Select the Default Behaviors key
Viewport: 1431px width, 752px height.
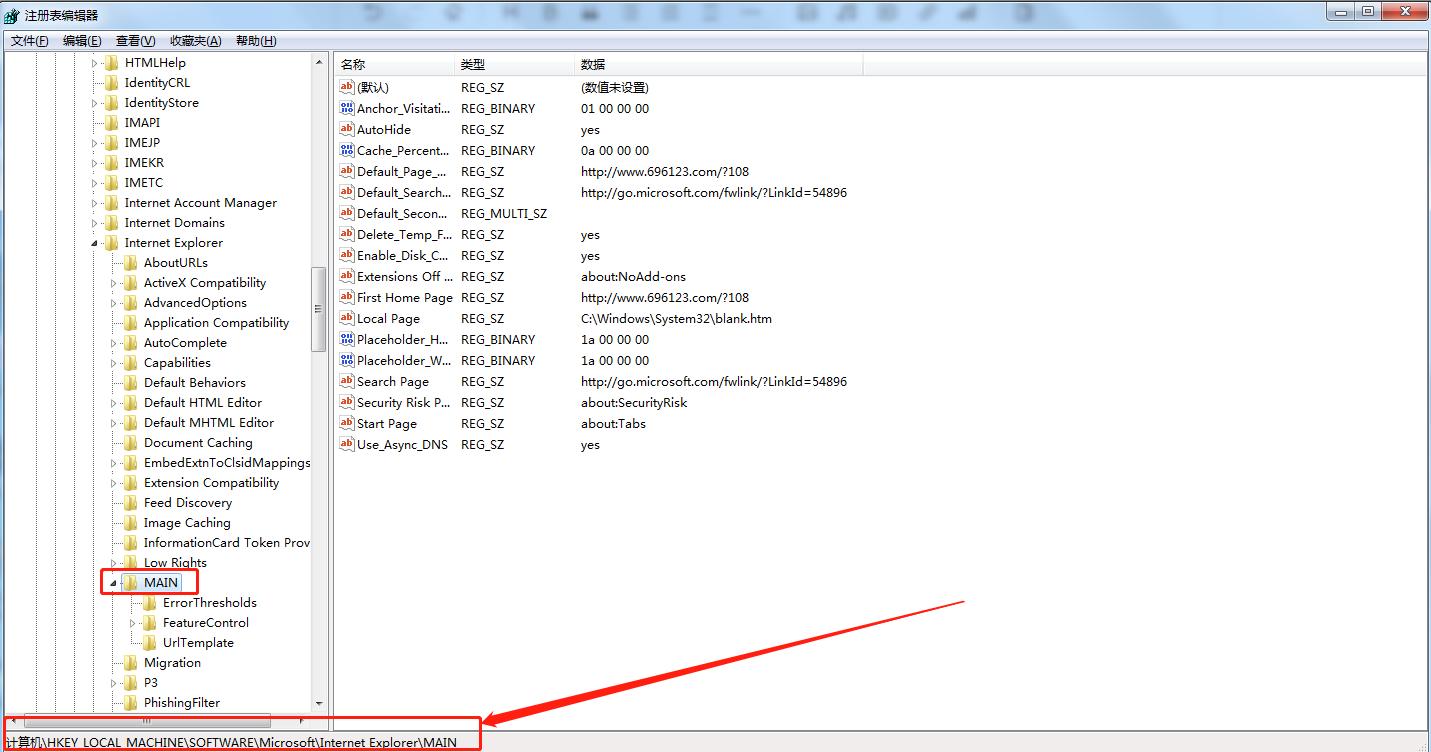[195, 382]
